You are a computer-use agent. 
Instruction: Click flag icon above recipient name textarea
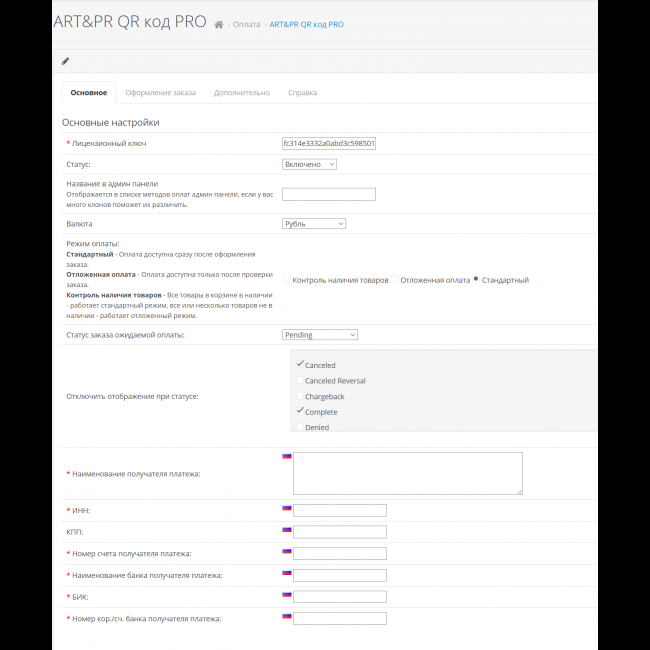click(x=287, y=456)
